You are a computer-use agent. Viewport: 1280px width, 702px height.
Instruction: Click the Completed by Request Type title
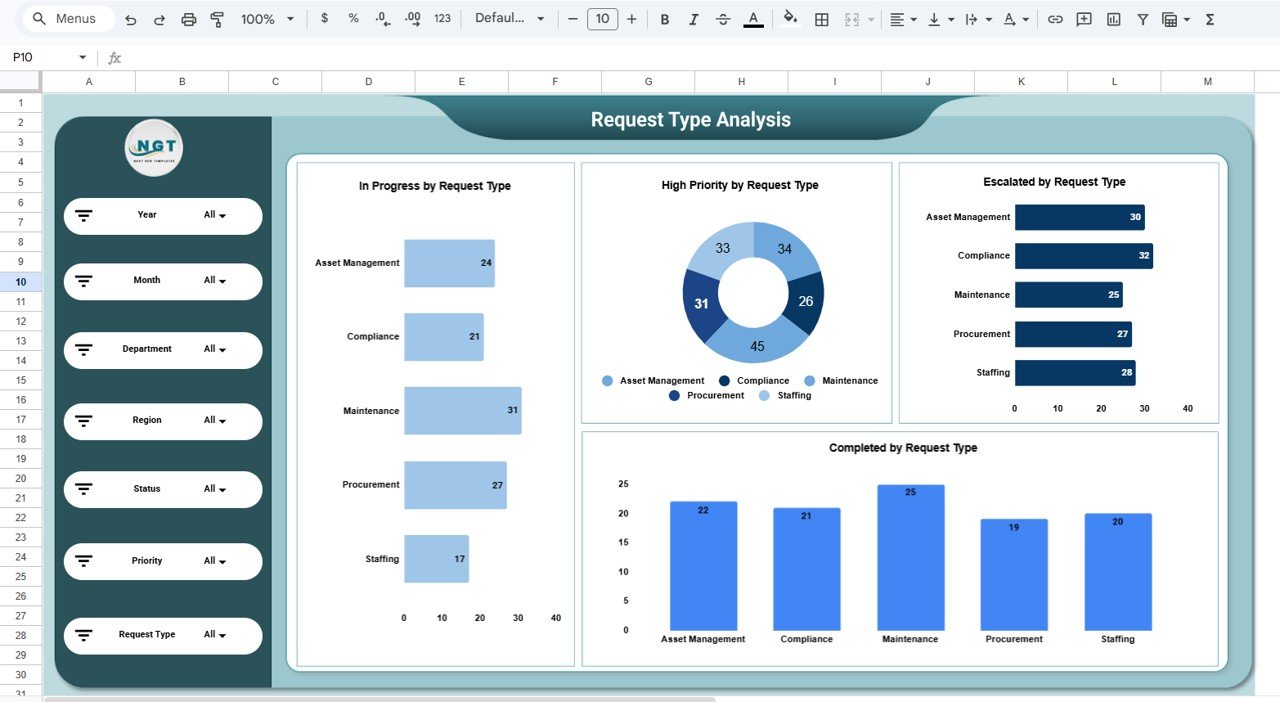pos(903,448)
